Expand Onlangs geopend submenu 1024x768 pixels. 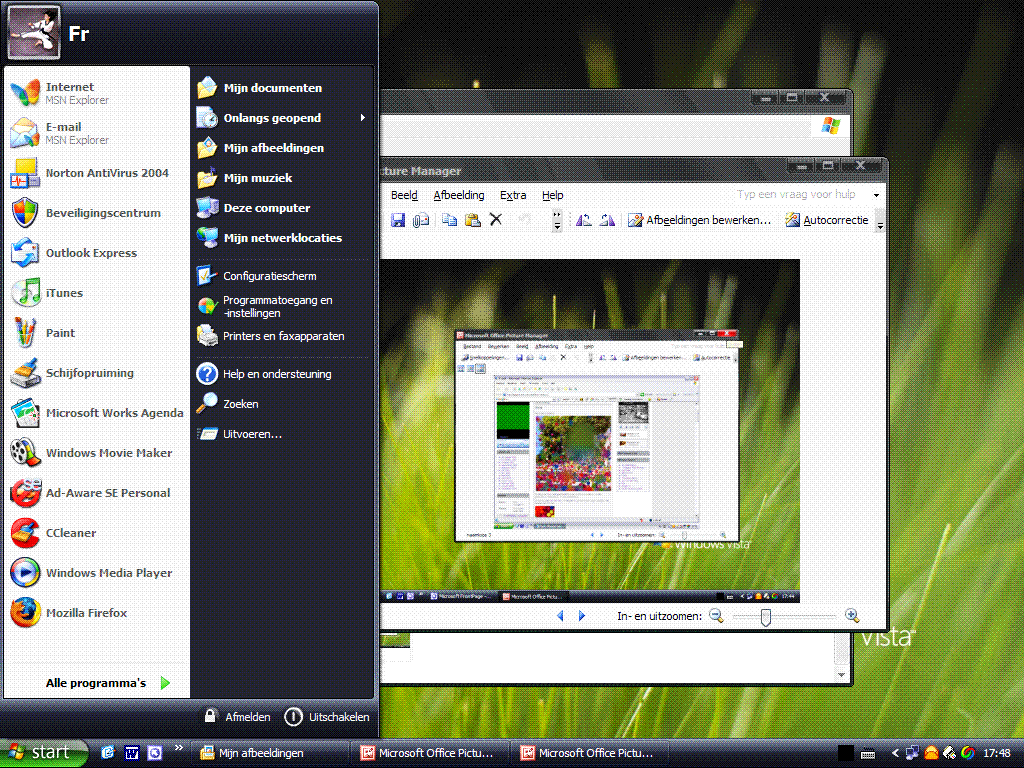click(x=281, y=118)
